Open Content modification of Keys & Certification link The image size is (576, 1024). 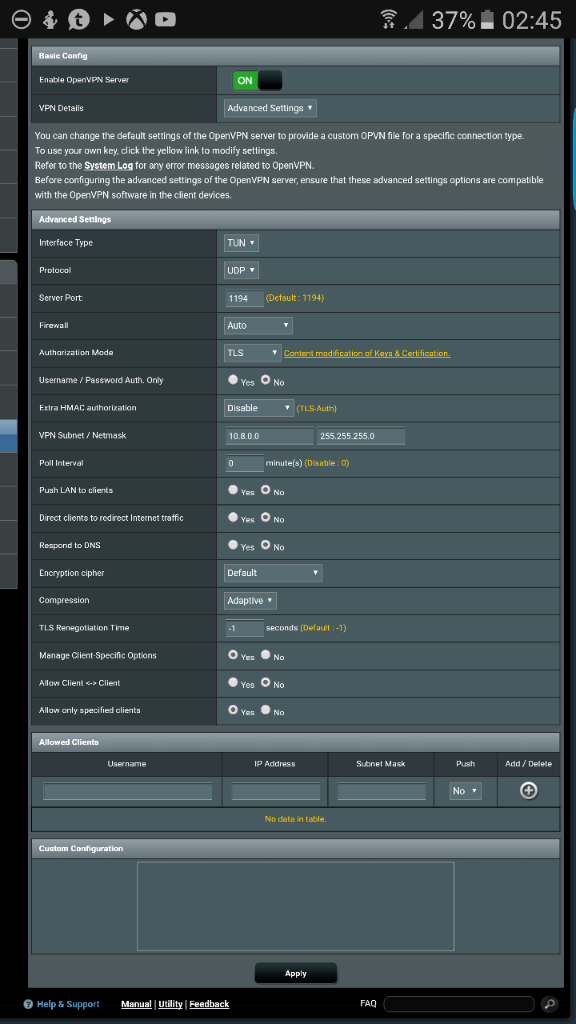367,353
